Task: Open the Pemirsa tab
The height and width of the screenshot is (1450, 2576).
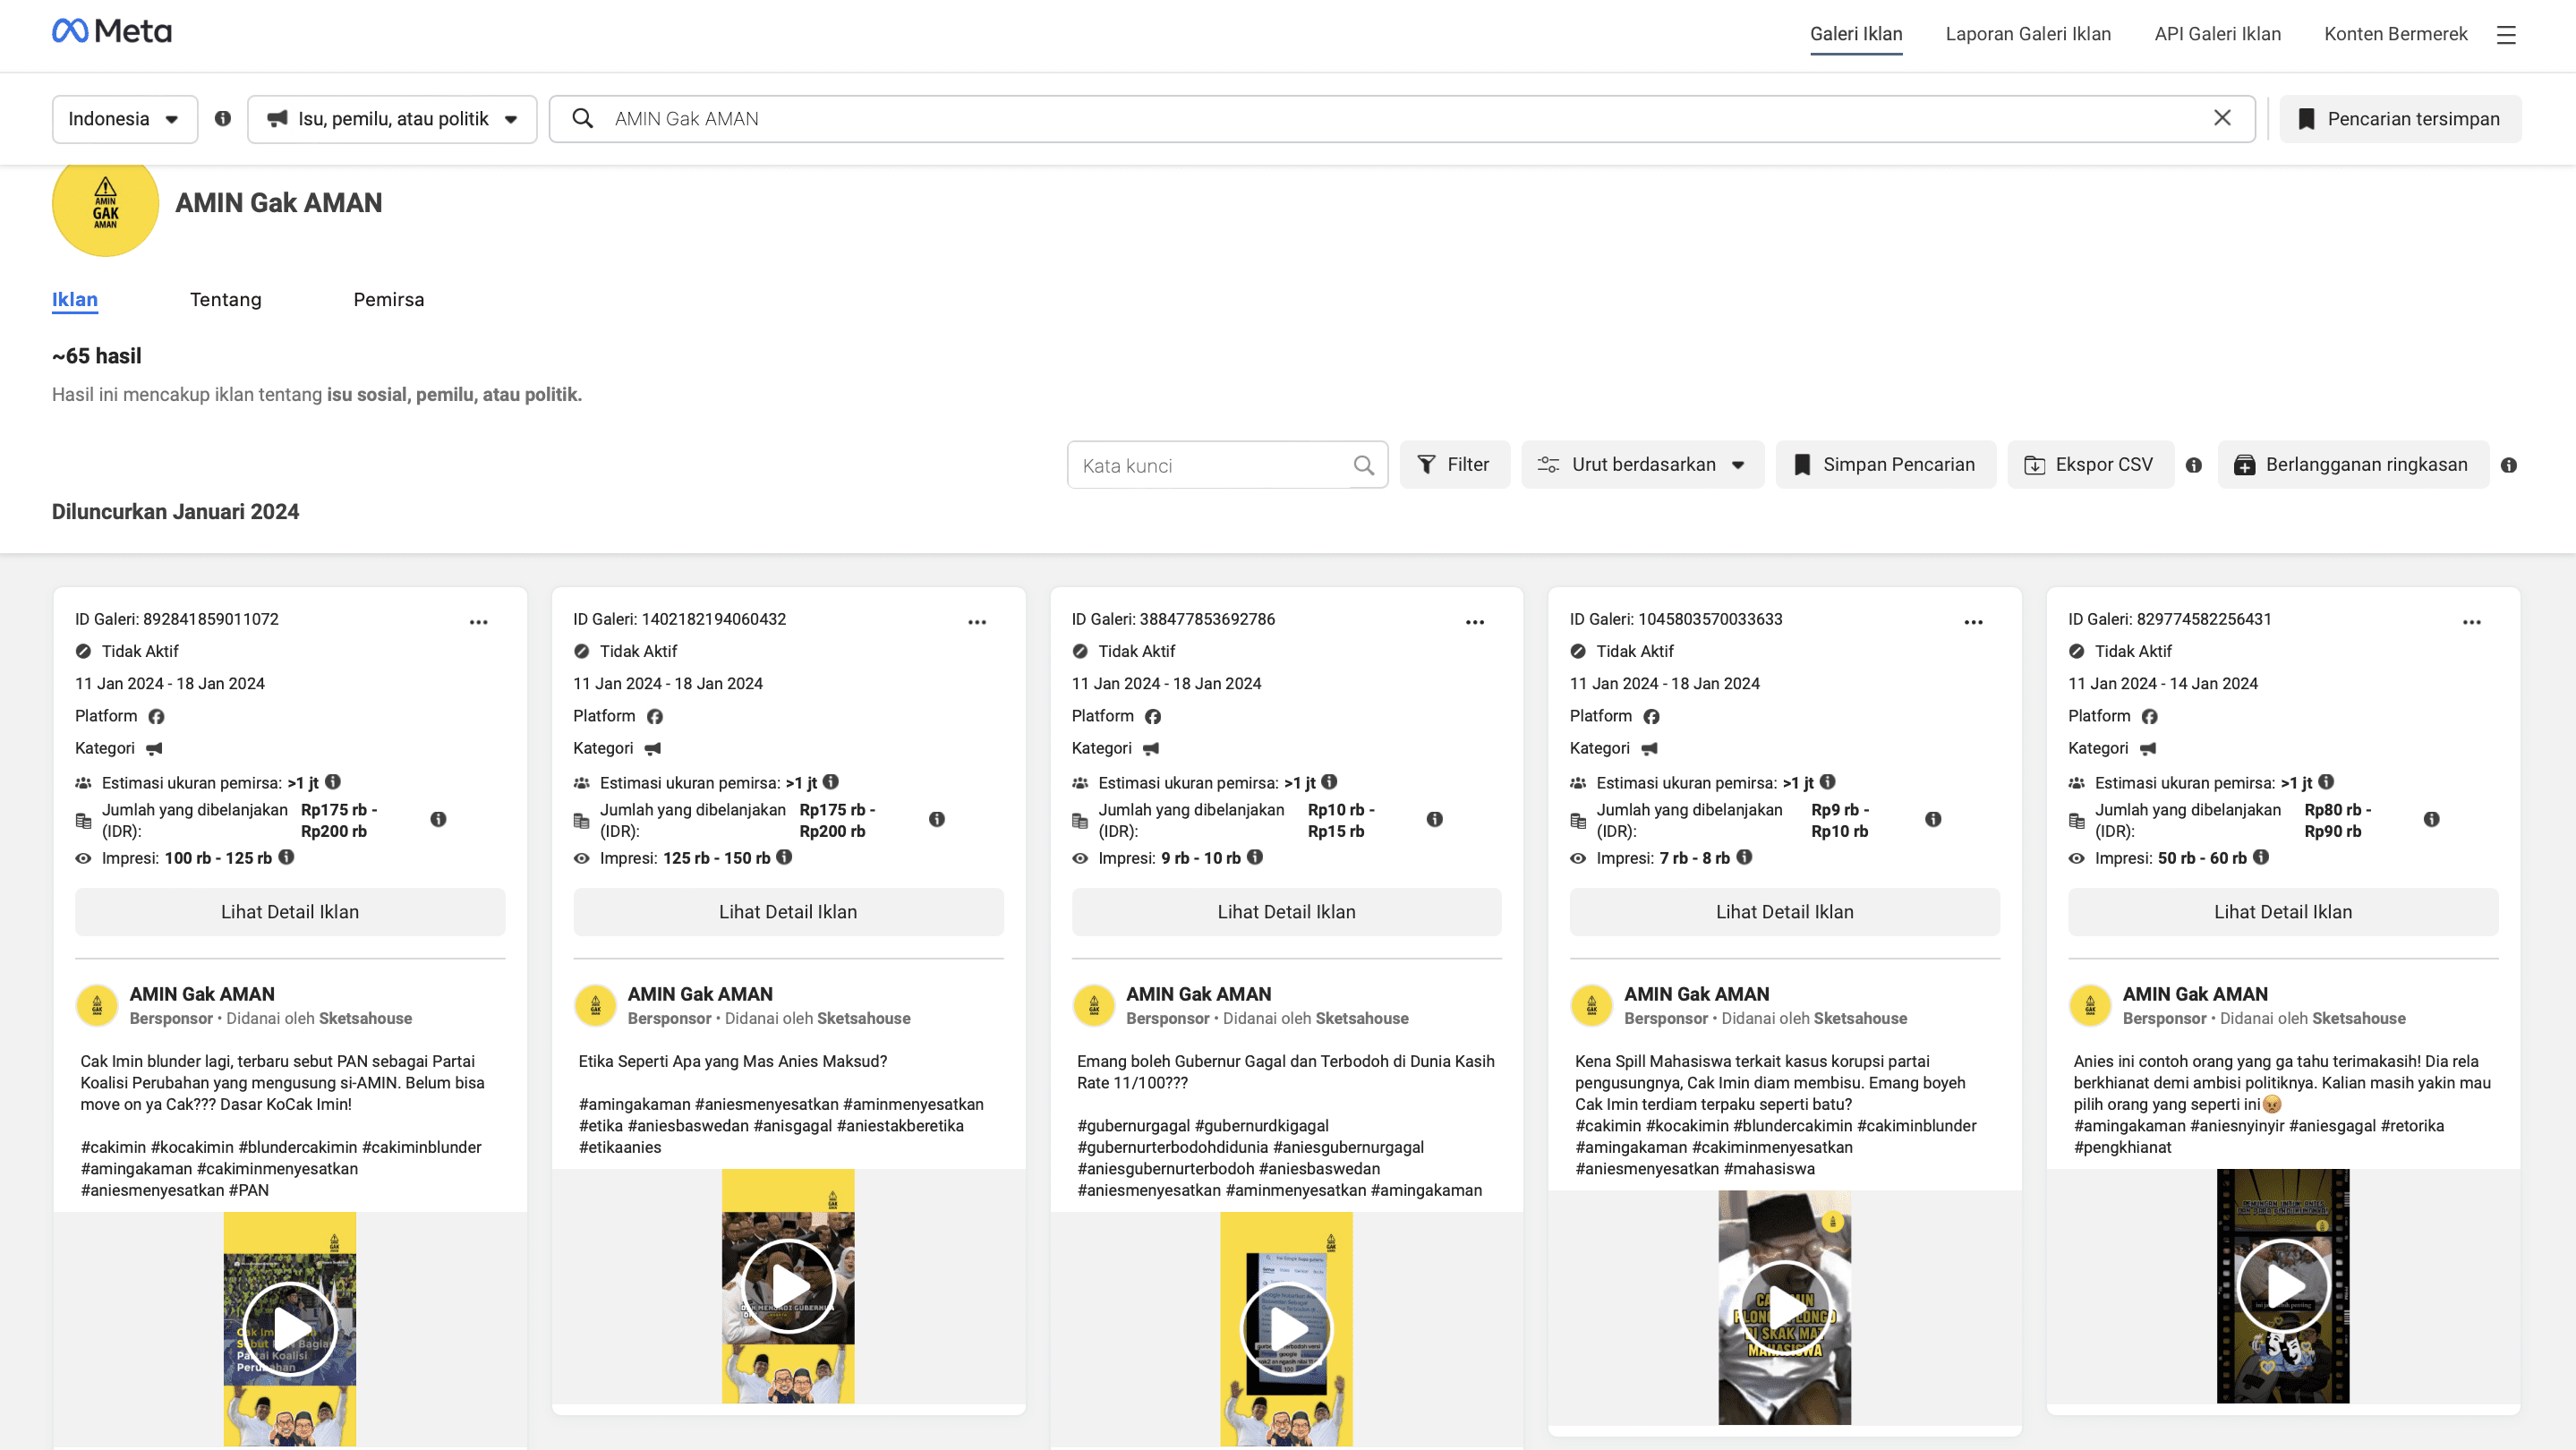Action: (x=388, y=300)
